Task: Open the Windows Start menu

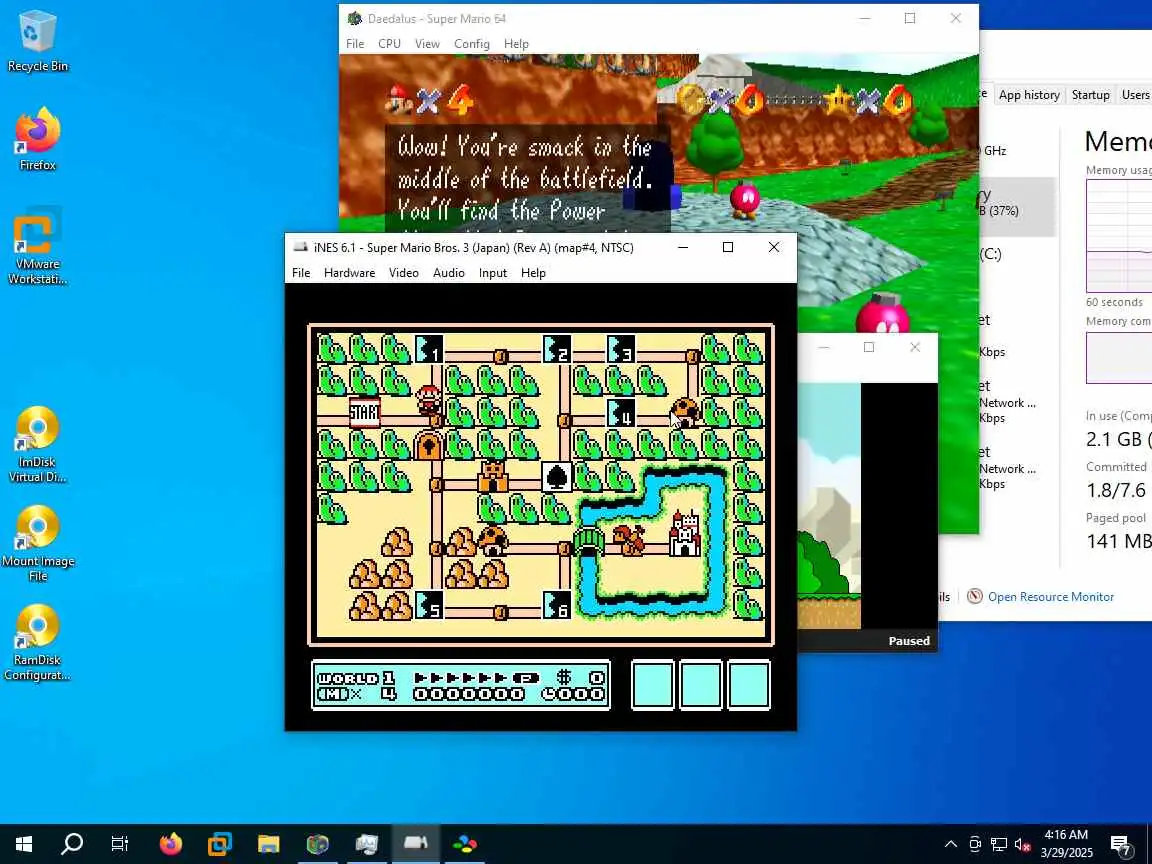Action: [24, 843]
